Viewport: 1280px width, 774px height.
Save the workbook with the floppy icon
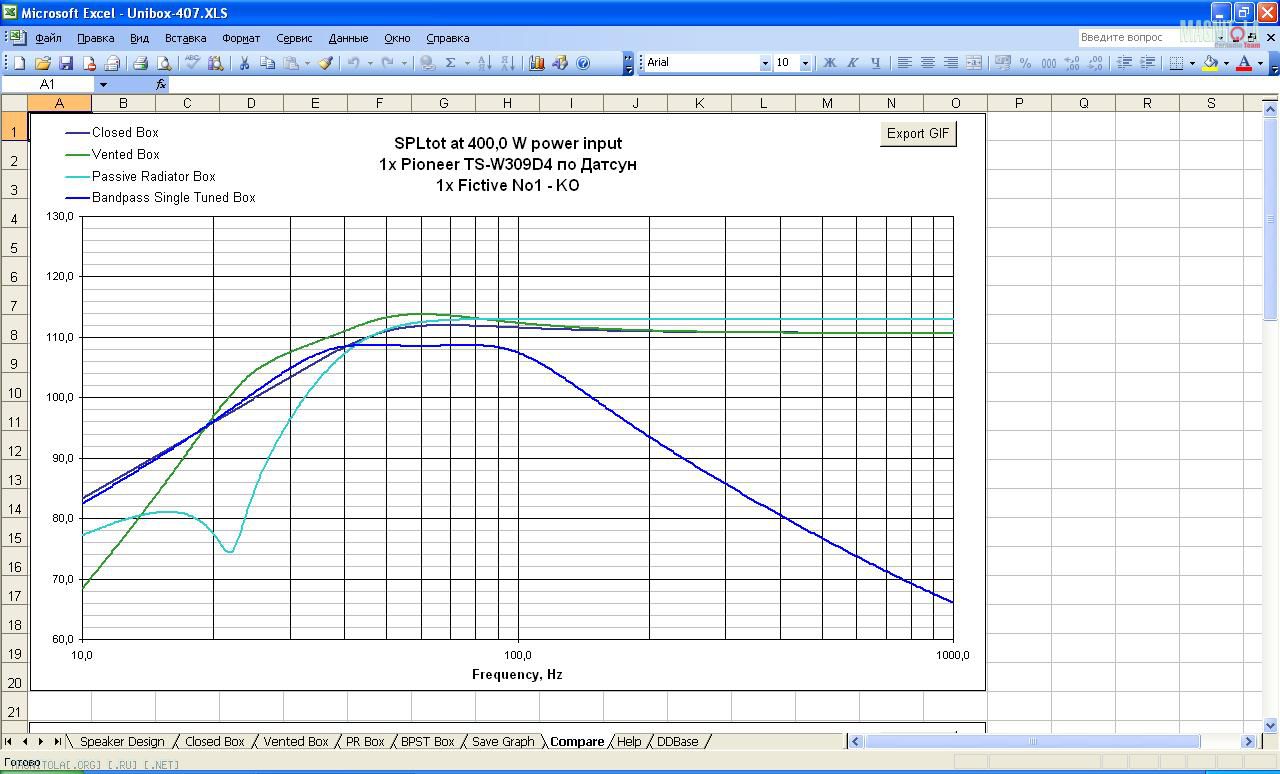coord(66,63)
